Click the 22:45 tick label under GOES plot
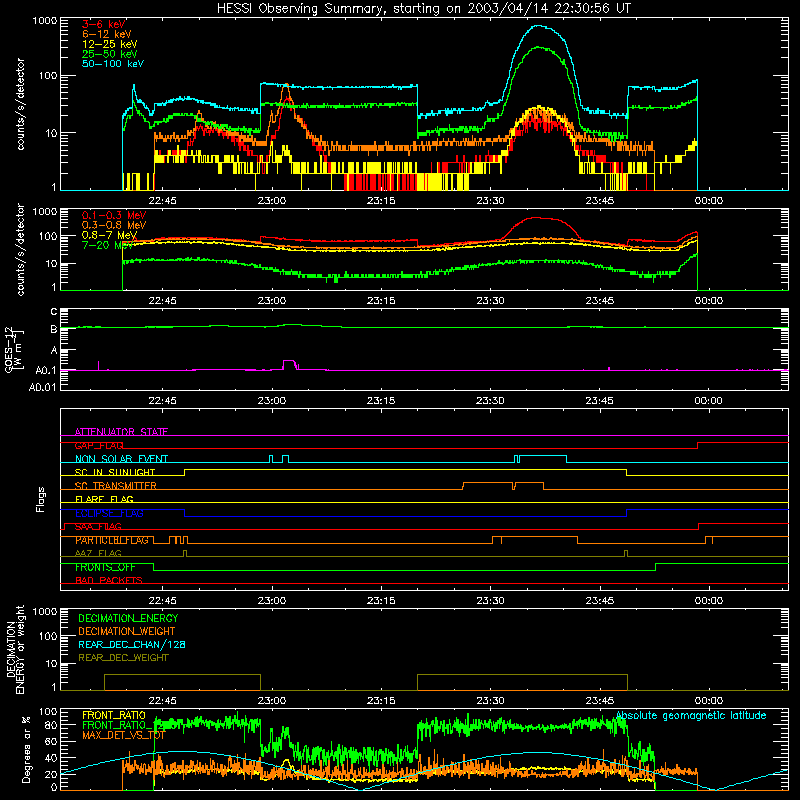The width and height of the screenshot is (800, 800). [162, 401]
